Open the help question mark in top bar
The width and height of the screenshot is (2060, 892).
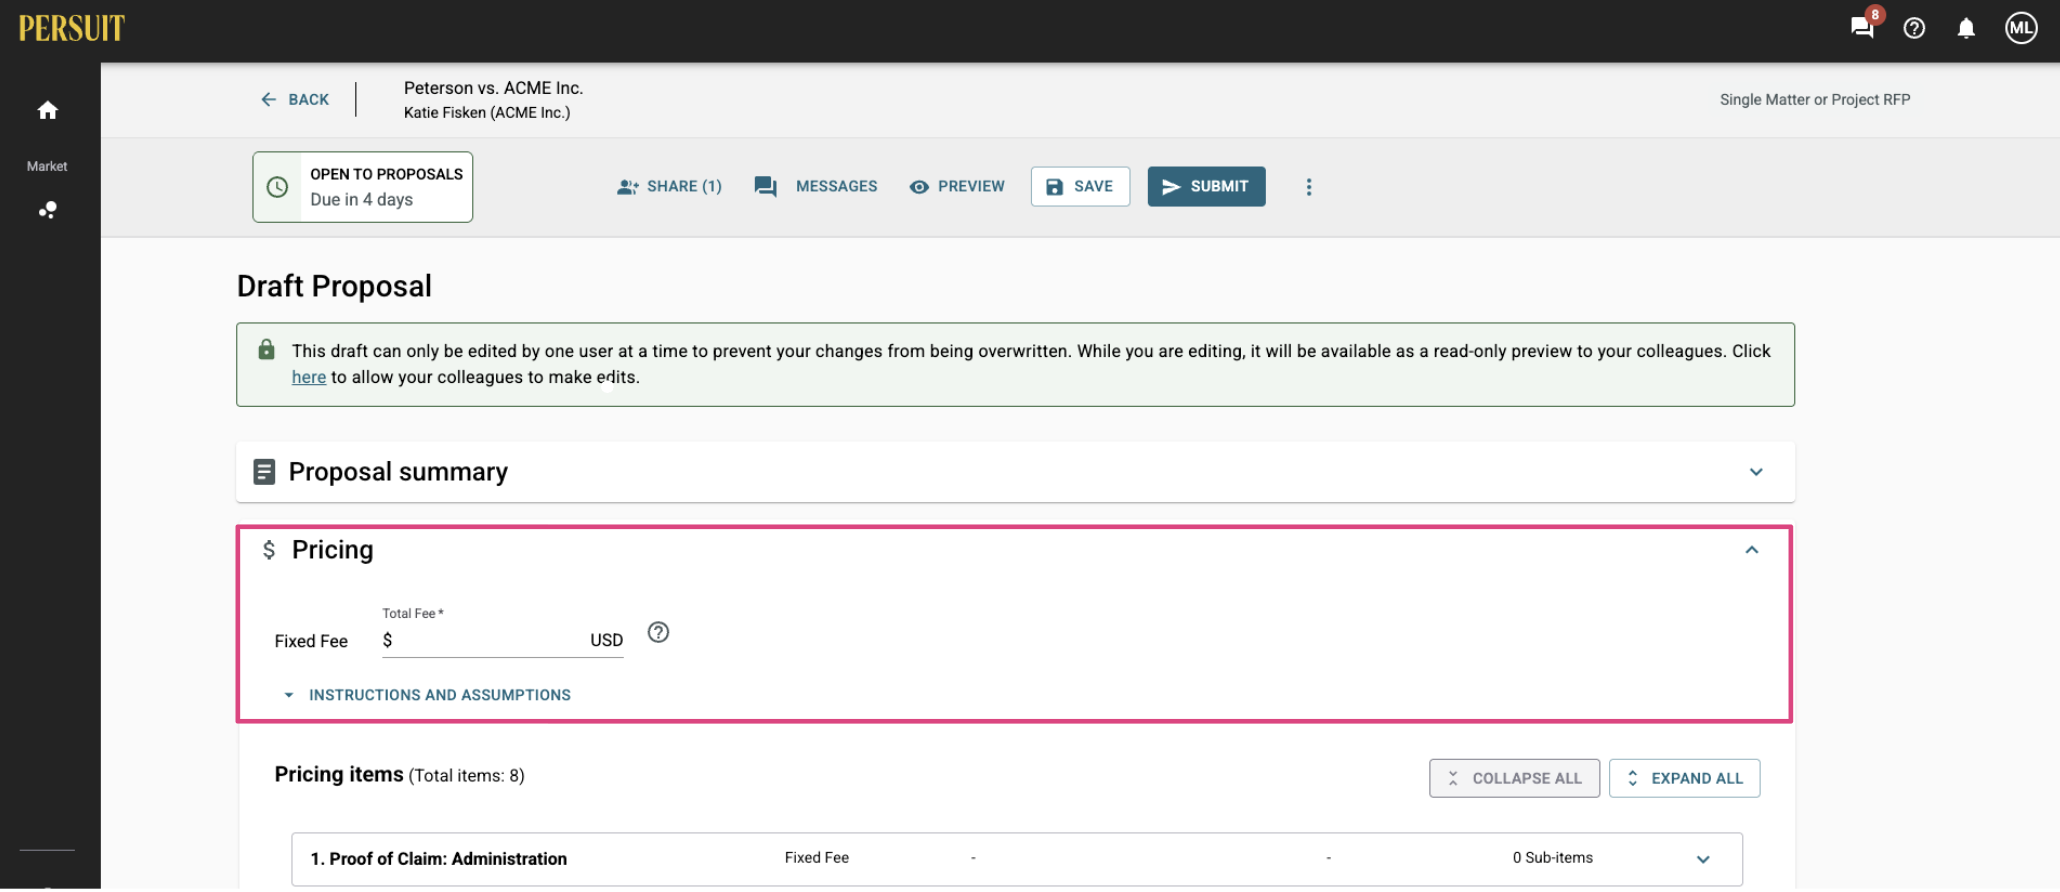pyautogui.click(x=1914, y=28)
